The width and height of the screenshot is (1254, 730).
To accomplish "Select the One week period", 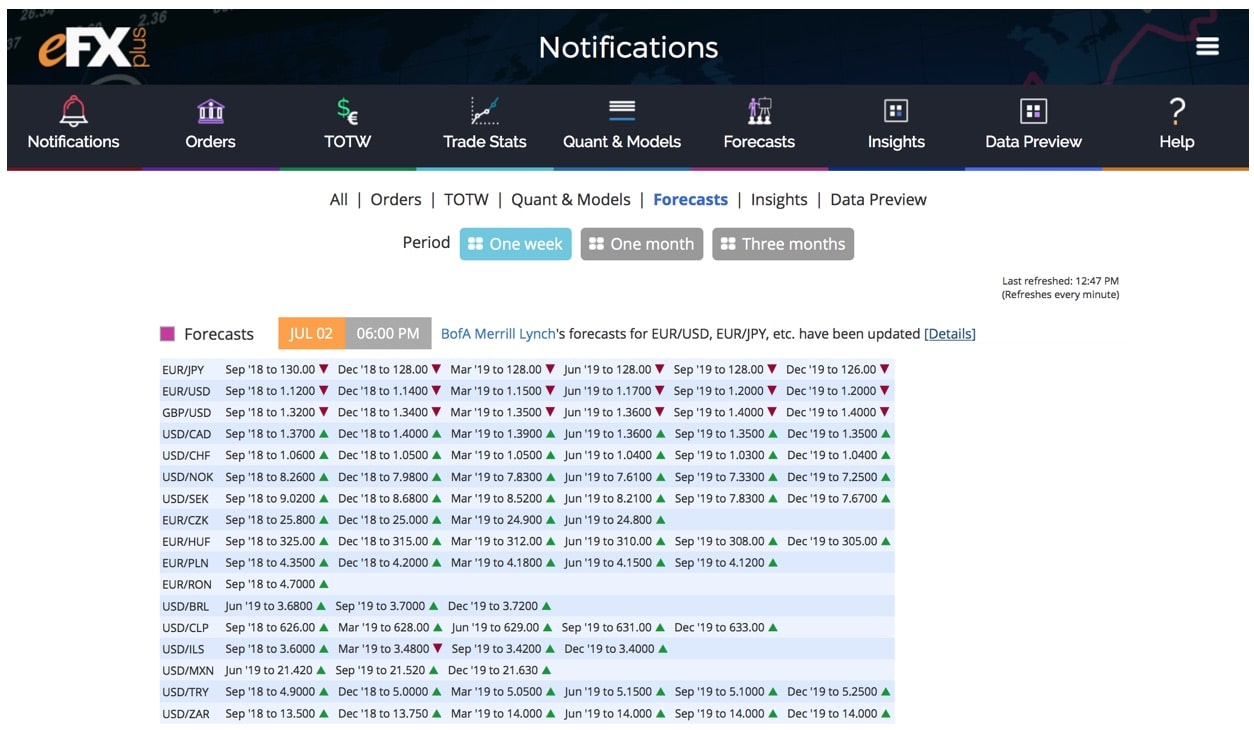I will [x=516, y=244].
